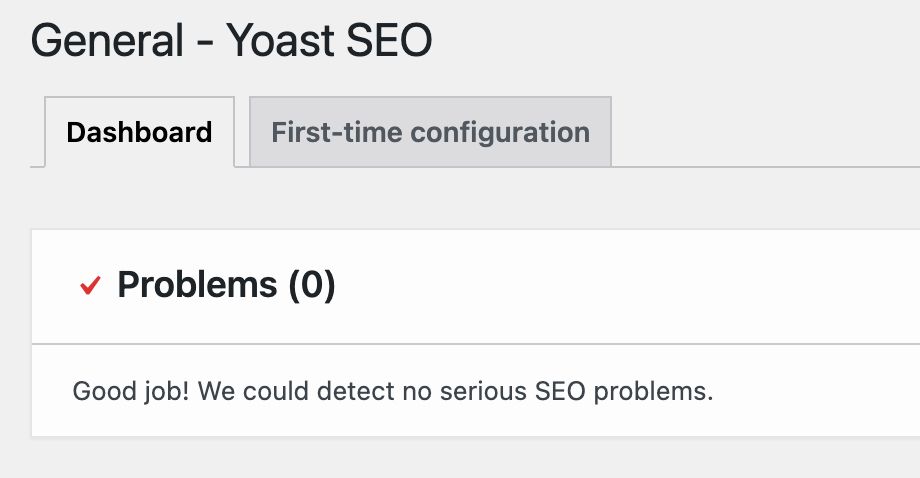The image size is (920, 478).
Task: Click the gray background below the Problems panel
Action: coord(460,458)
